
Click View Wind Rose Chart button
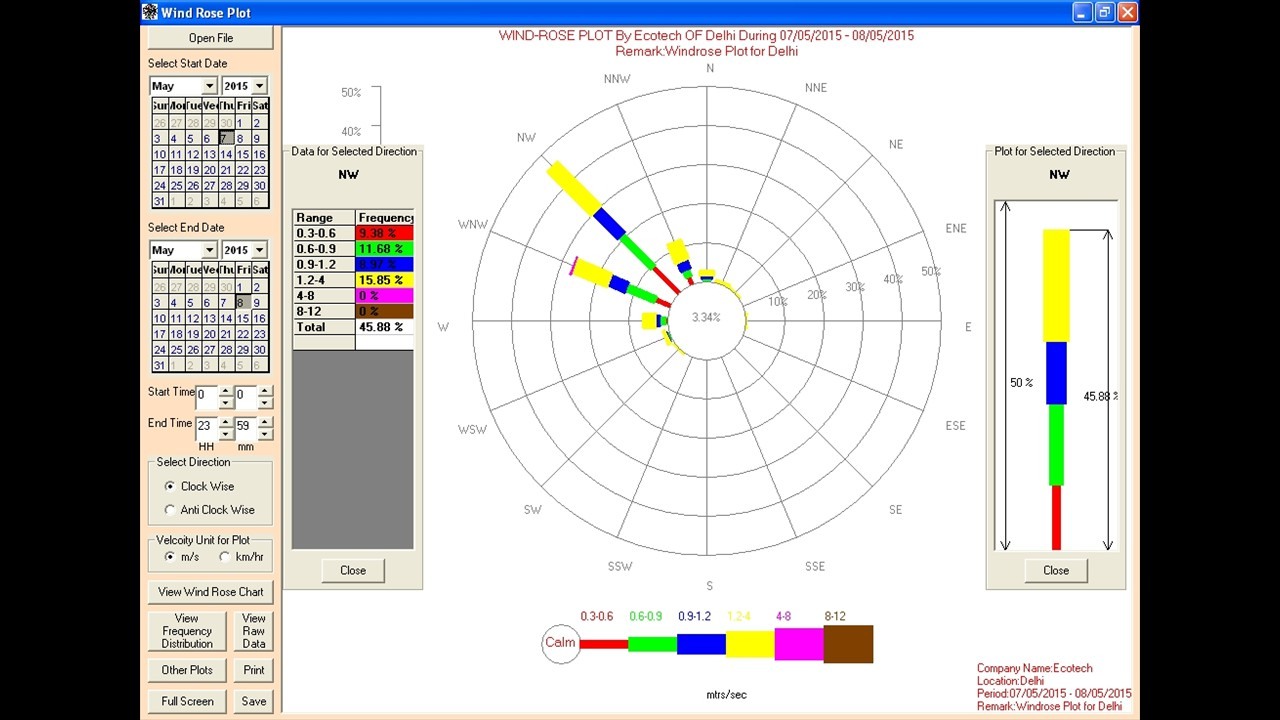coord(211,592)
